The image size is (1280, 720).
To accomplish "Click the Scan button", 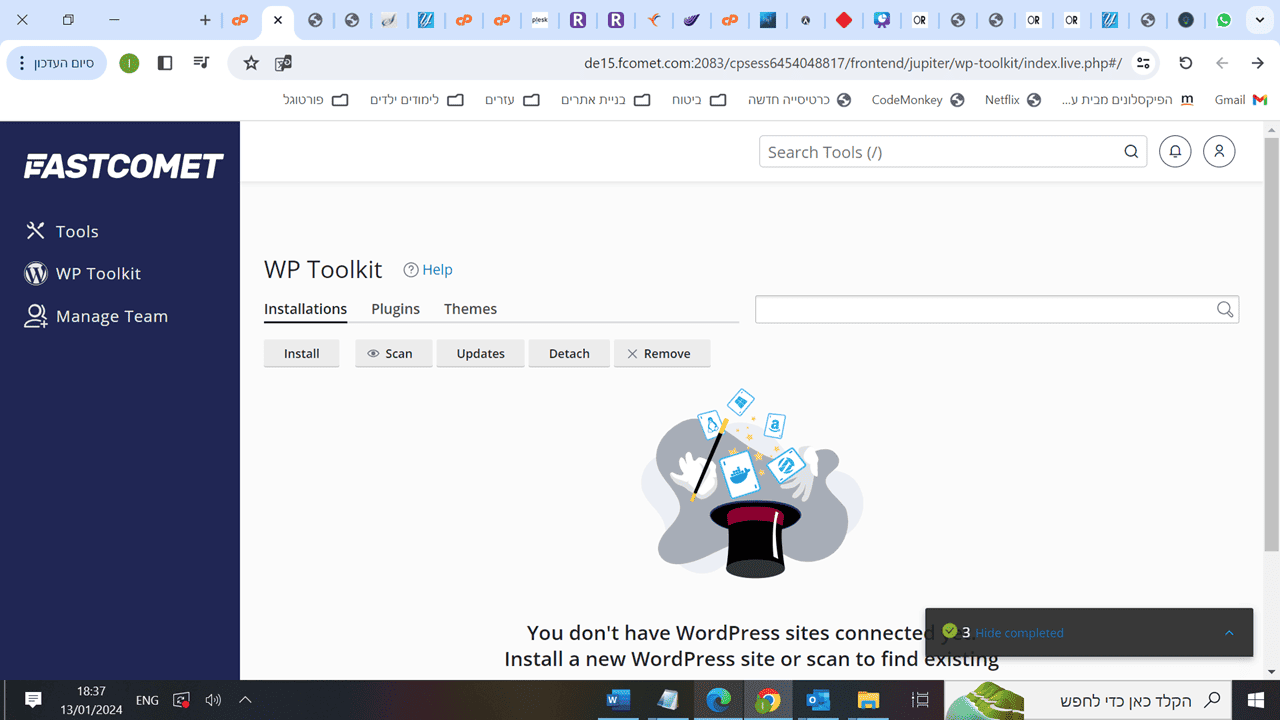I will pos(394,353).
